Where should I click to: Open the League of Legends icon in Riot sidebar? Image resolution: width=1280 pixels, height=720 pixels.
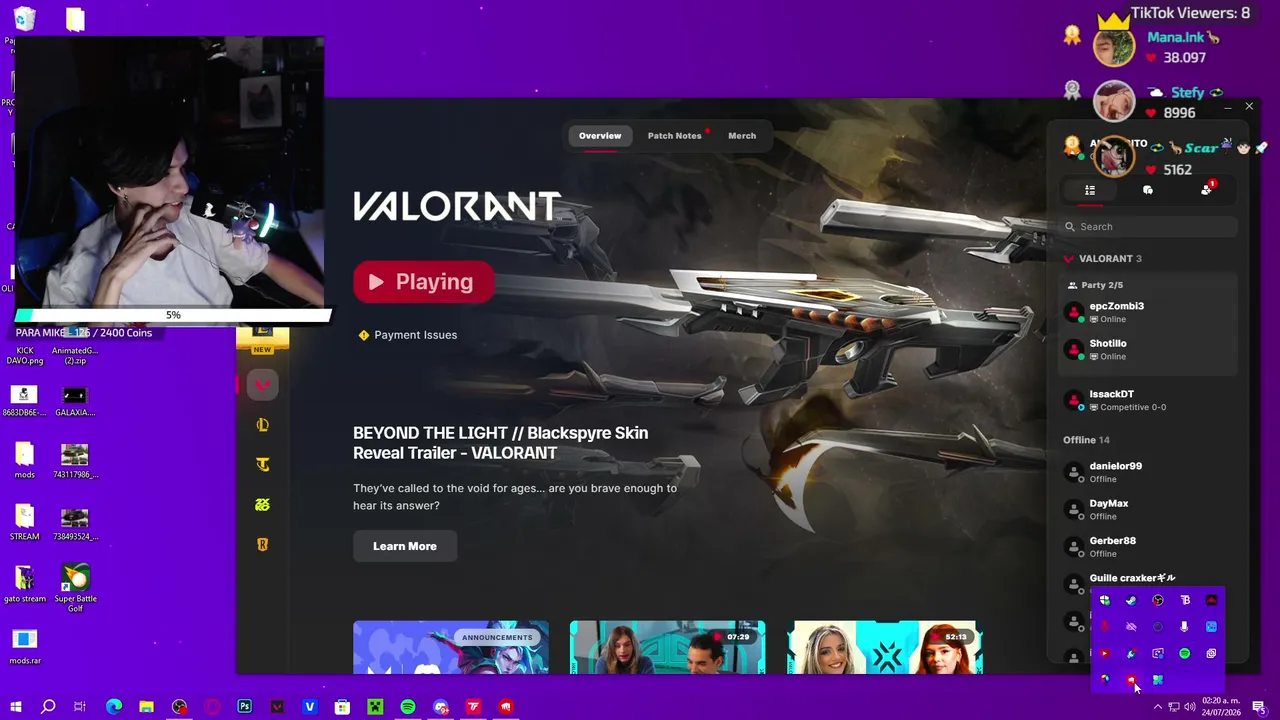[x=262, y=425]
